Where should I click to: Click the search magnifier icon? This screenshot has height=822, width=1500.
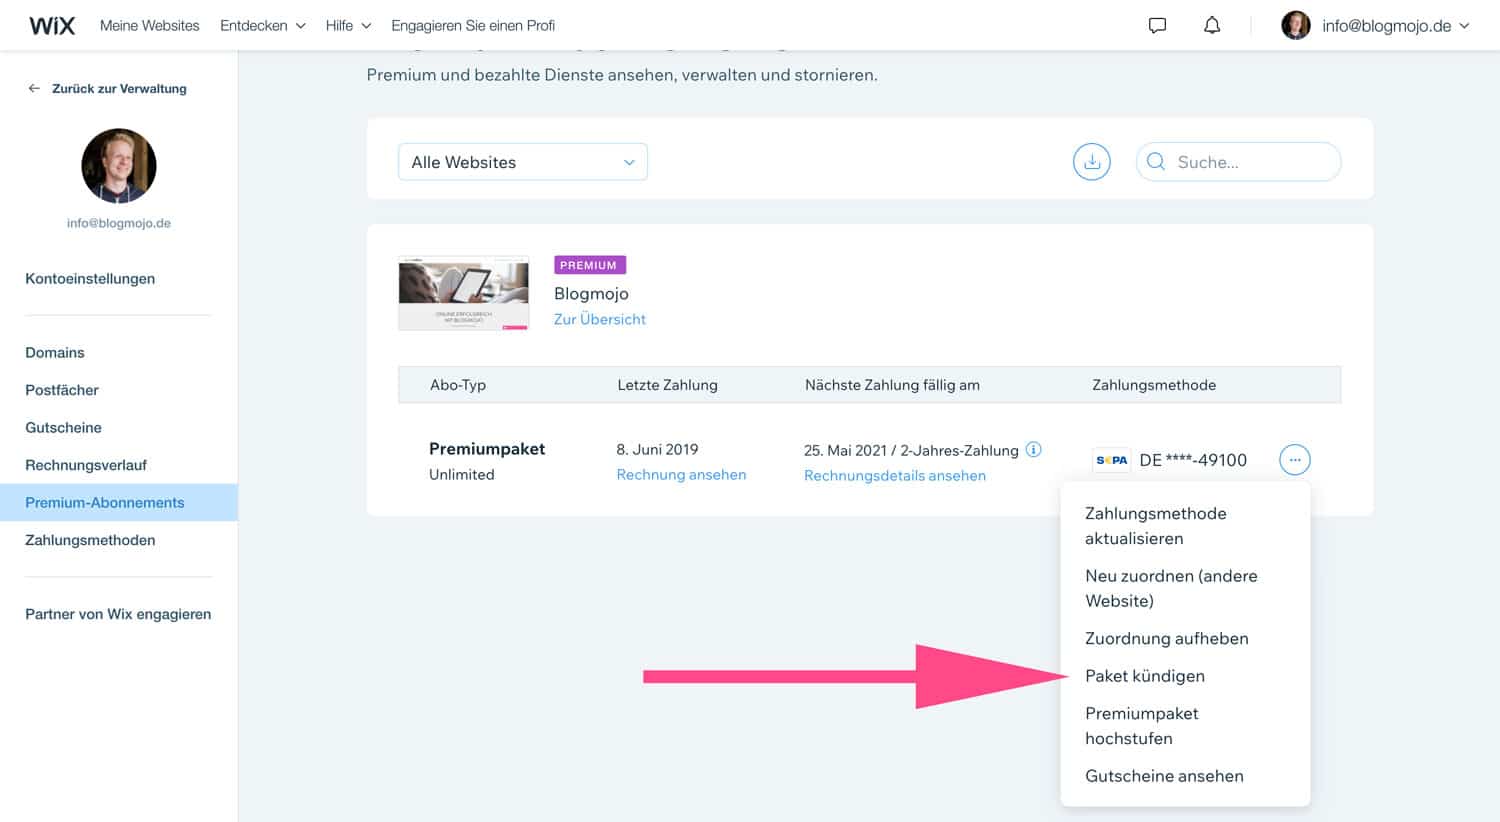(1156, 162)
